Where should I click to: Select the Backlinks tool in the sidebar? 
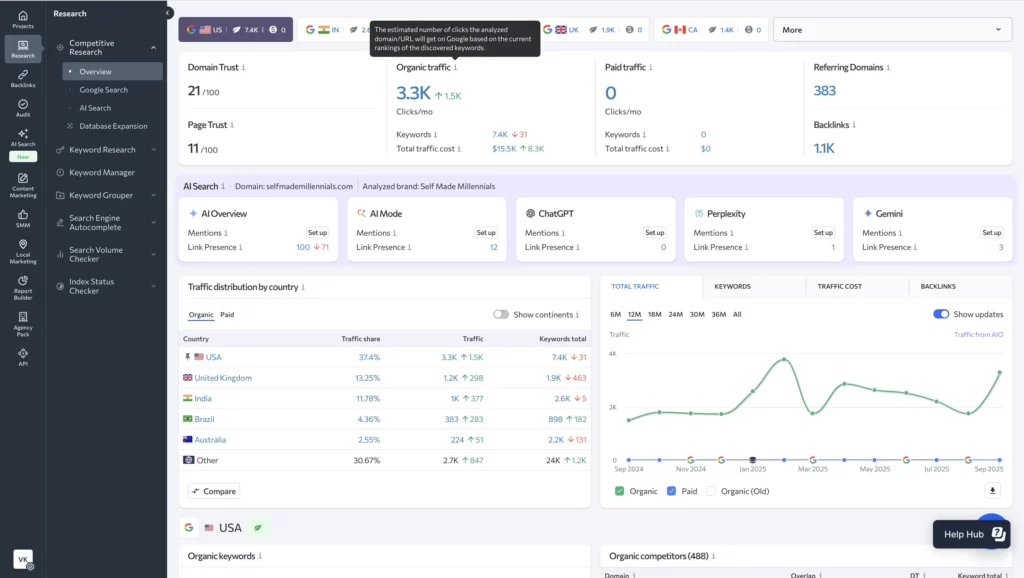click(x=22, y=78)
